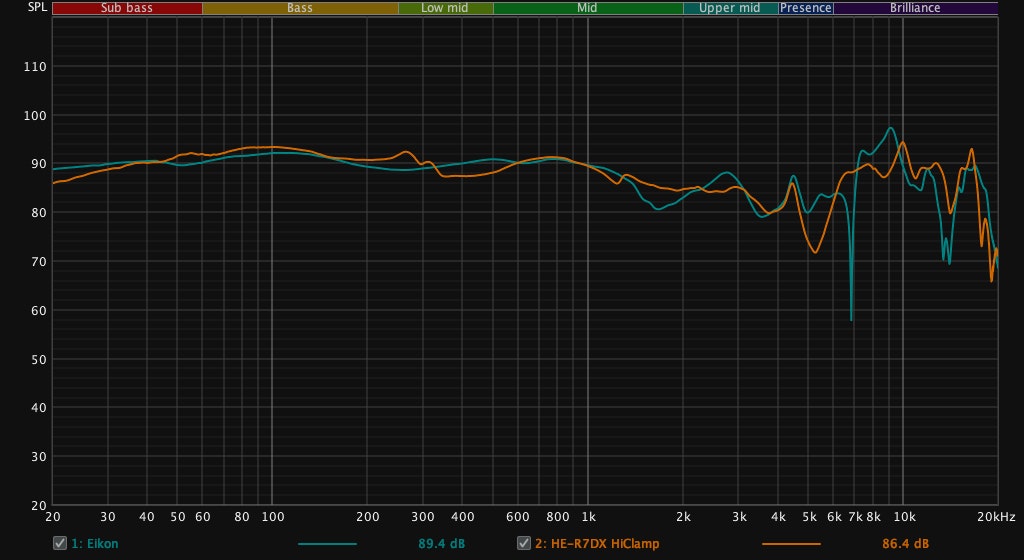Select the Brilliance band label

point(915,8)
